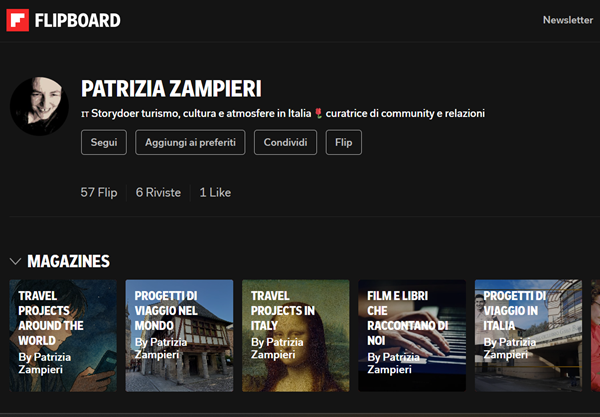
Task: Click the PATRIZIA ZAMPIERI name heading
Action: point(171,89)
